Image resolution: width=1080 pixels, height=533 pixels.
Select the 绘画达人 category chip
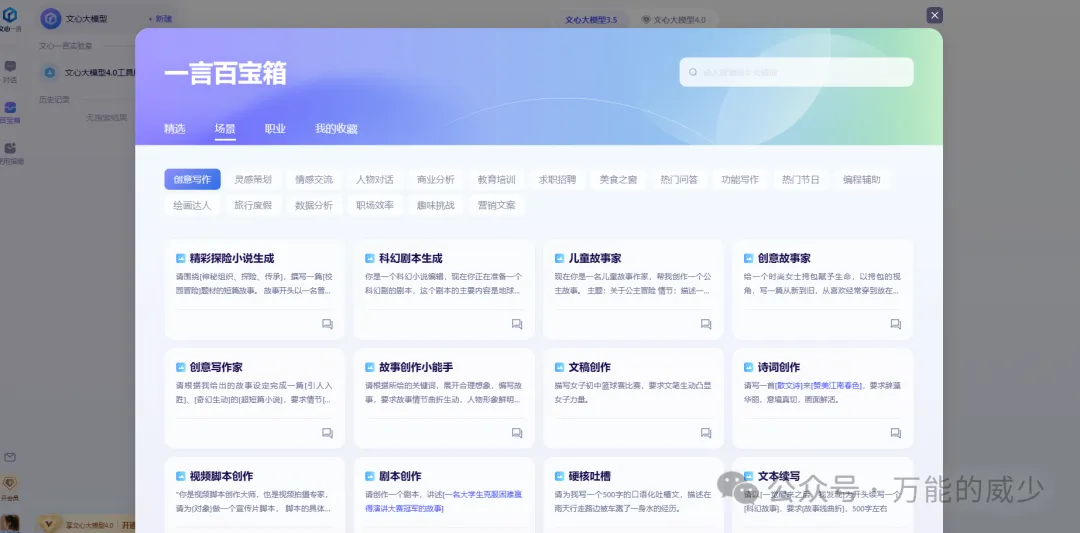(x=192, y=205)
